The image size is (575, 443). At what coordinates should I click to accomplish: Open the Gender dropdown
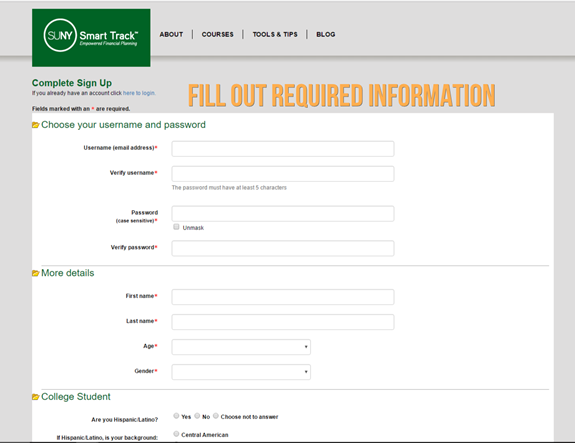coord(241,372)
